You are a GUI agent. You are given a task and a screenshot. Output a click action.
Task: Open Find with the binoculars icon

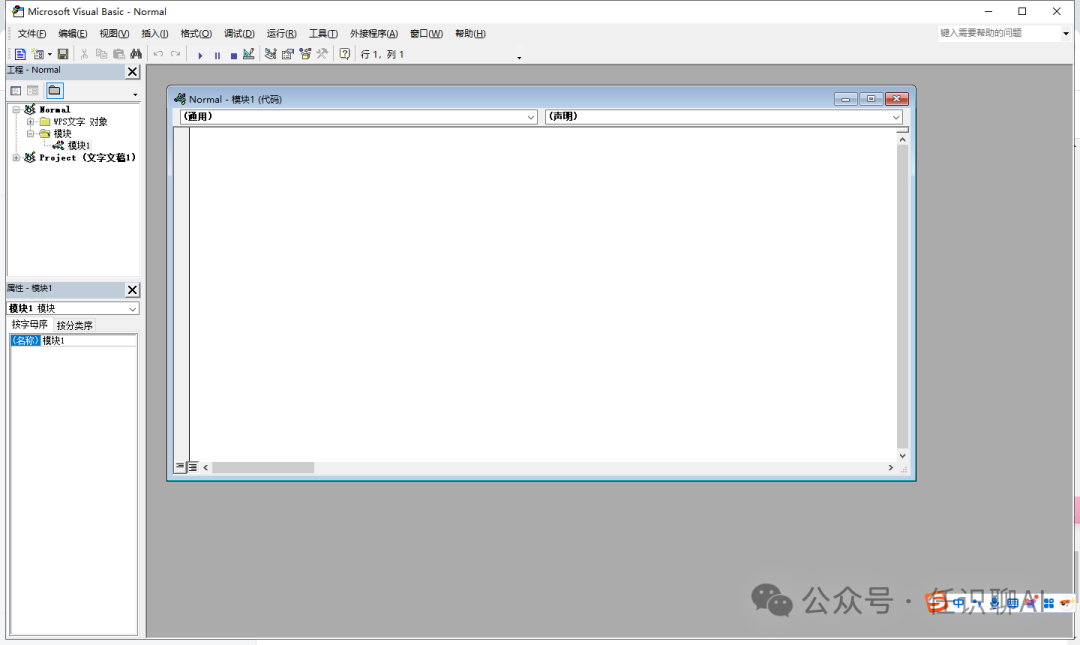[136, 54]
